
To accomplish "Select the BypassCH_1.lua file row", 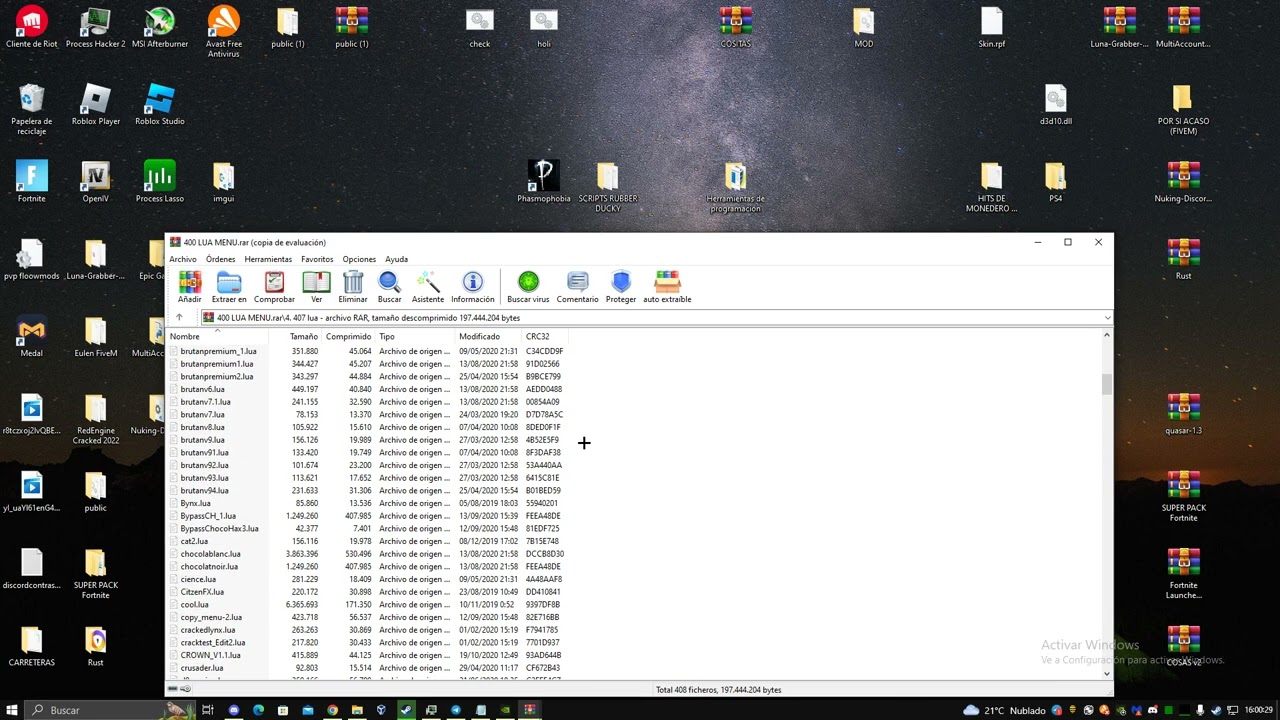I will [x=368, y=516].
